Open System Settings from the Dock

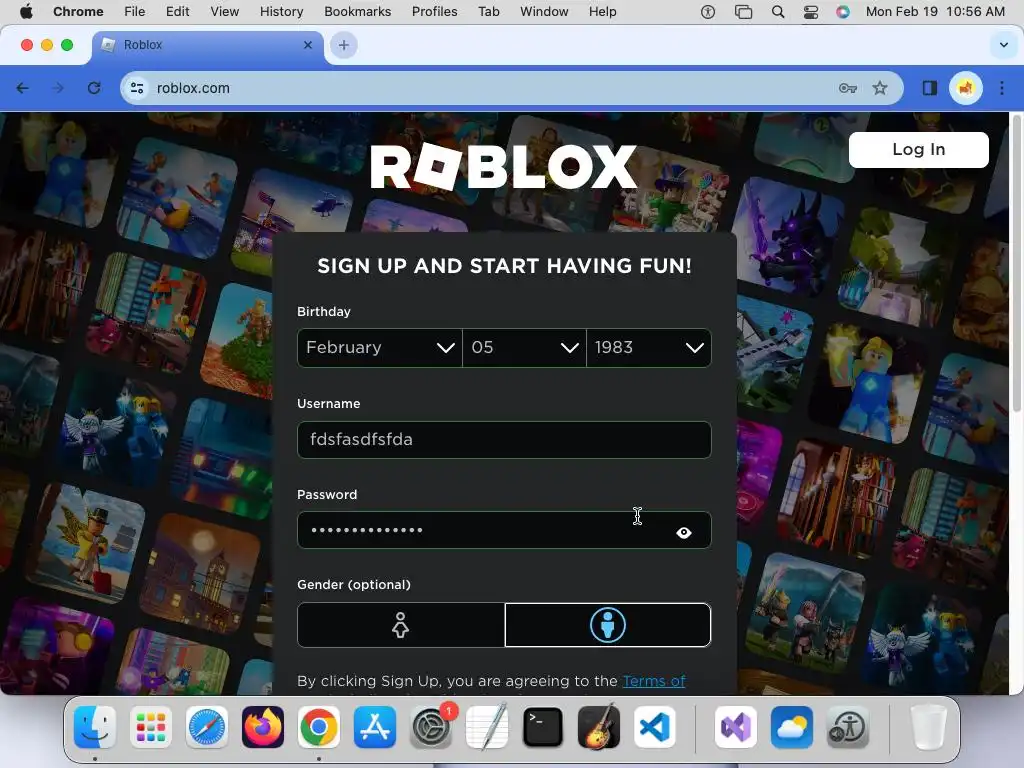(431, 727)
